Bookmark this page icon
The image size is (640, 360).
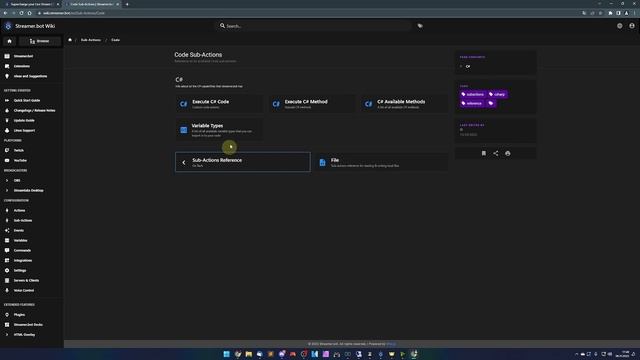[x=484, y=153]
